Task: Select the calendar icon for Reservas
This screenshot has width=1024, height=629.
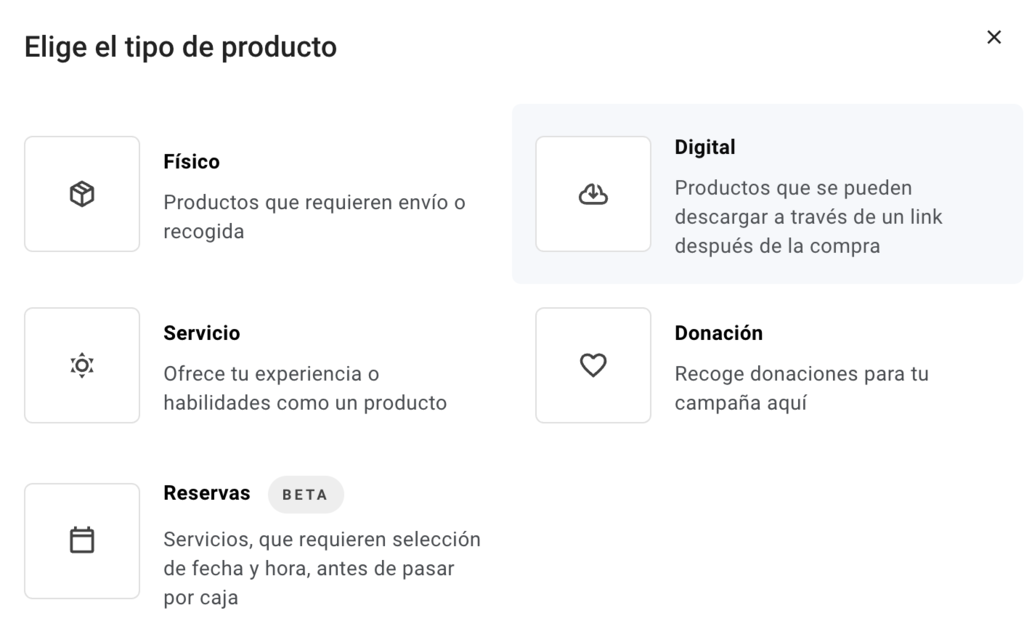Action: click(x=81, y=540)
